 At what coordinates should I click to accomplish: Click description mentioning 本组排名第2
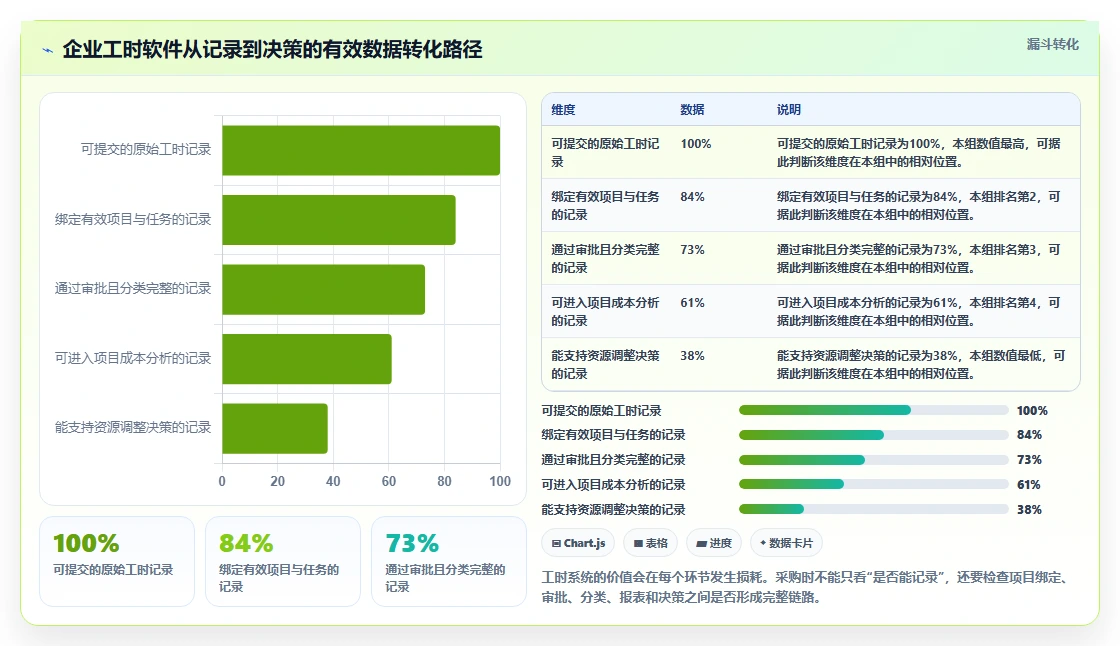(919, 205)
